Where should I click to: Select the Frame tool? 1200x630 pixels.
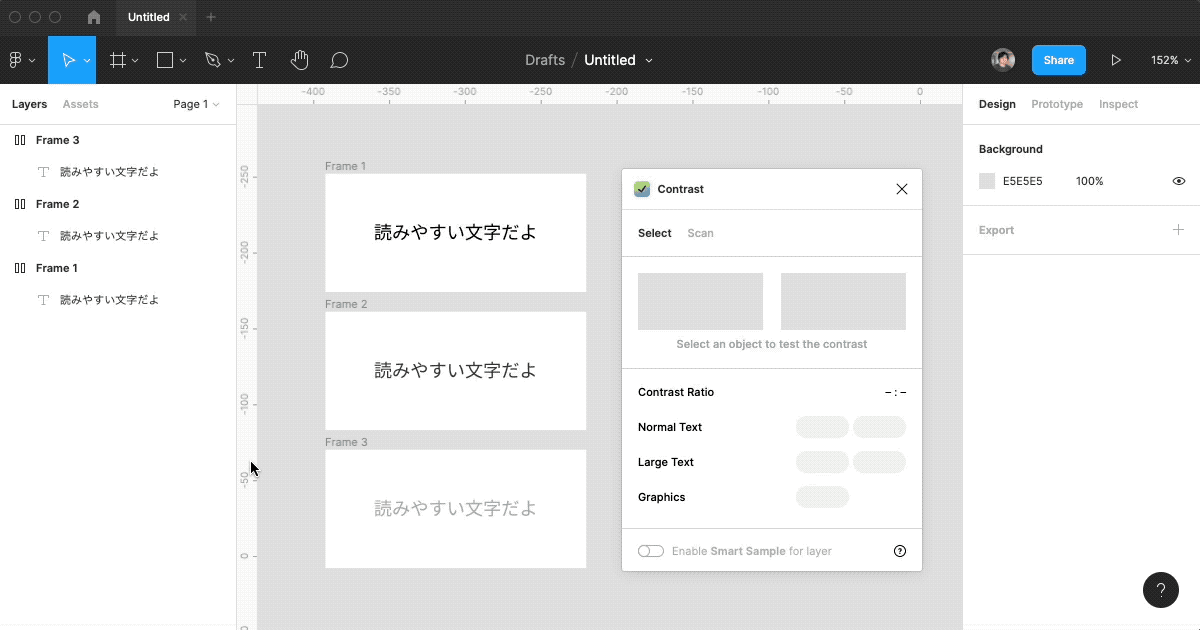[x=118, y=60]
